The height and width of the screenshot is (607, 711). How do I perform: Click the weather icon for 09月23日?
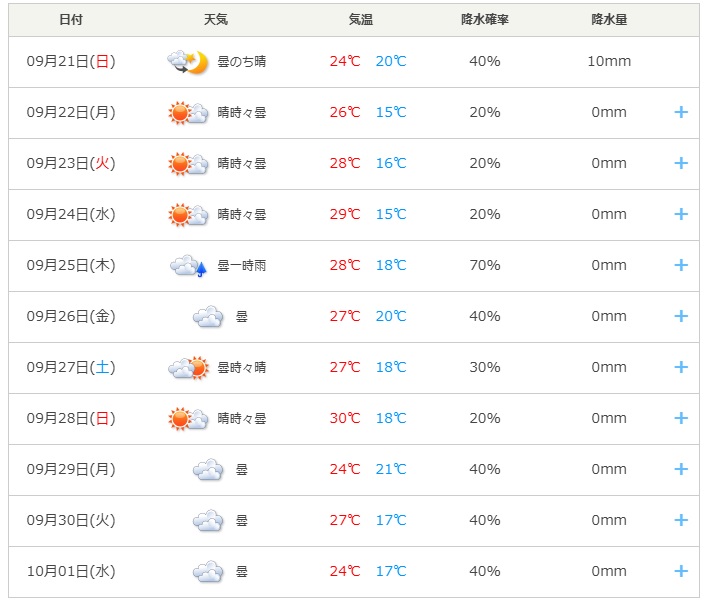pyautogui.click(x=187, y=164)
